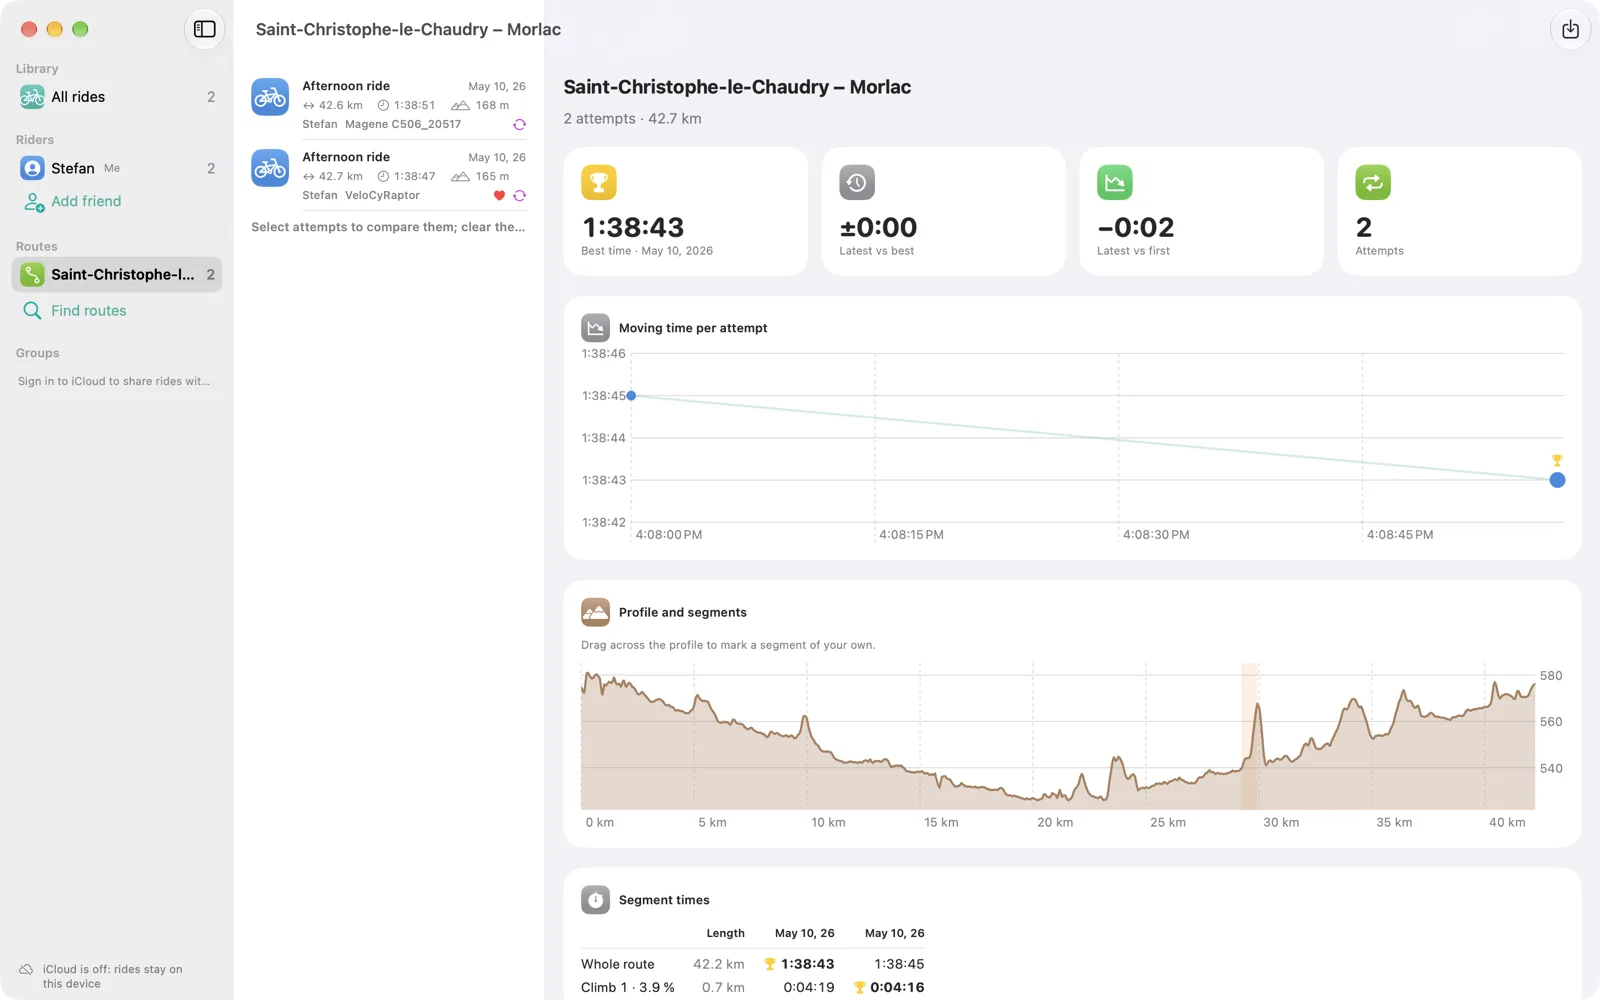Click the Latest vs best clock icon
This screenshot has width=1600, height=1000.
856,182
